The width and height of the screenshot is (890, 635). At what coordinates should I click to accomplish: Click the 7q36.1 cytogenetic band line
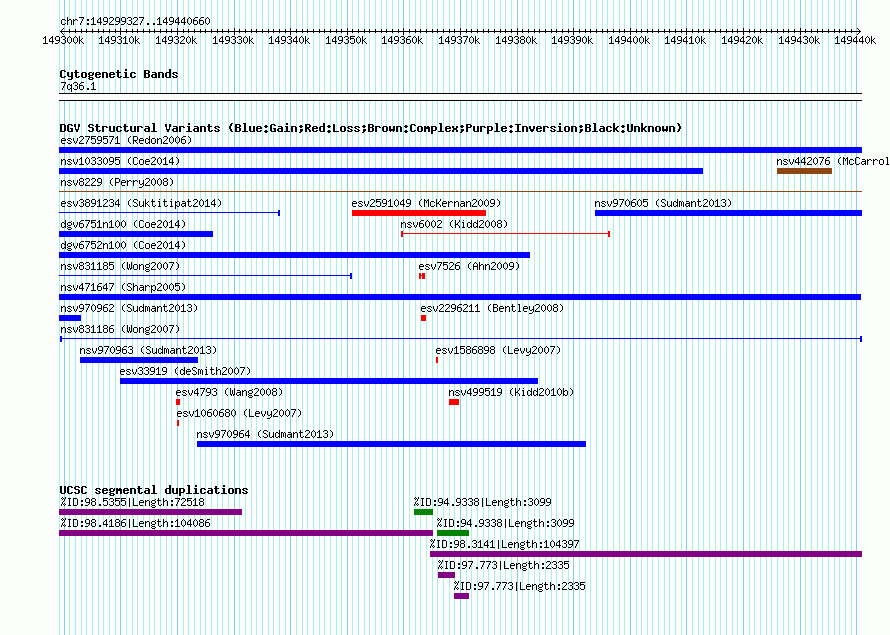point(460,97)
